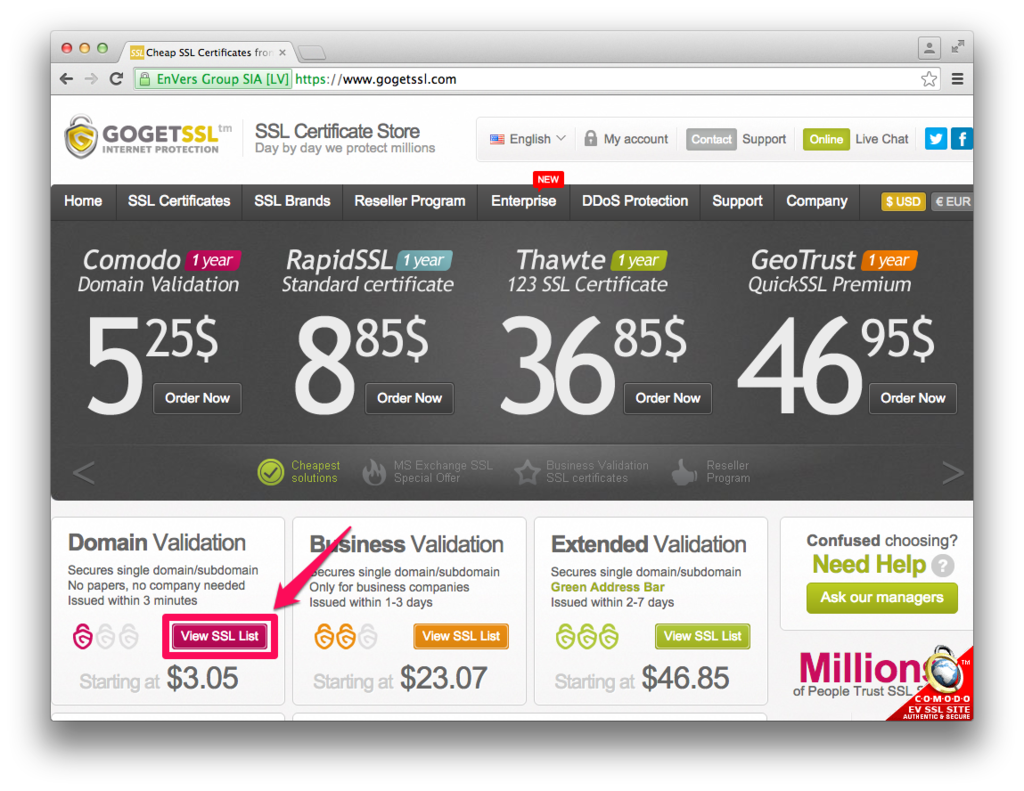
Task: Click the Chrome user profile icon
Action: pos(929,47)
